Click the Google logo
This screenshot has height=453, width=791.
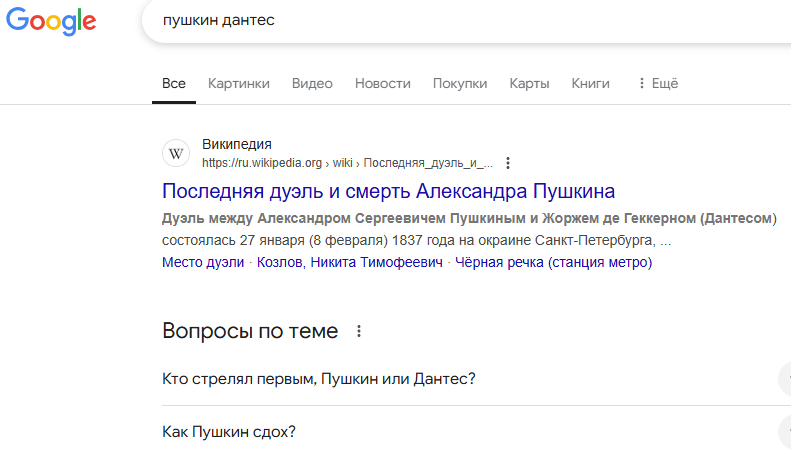[51, 21]
